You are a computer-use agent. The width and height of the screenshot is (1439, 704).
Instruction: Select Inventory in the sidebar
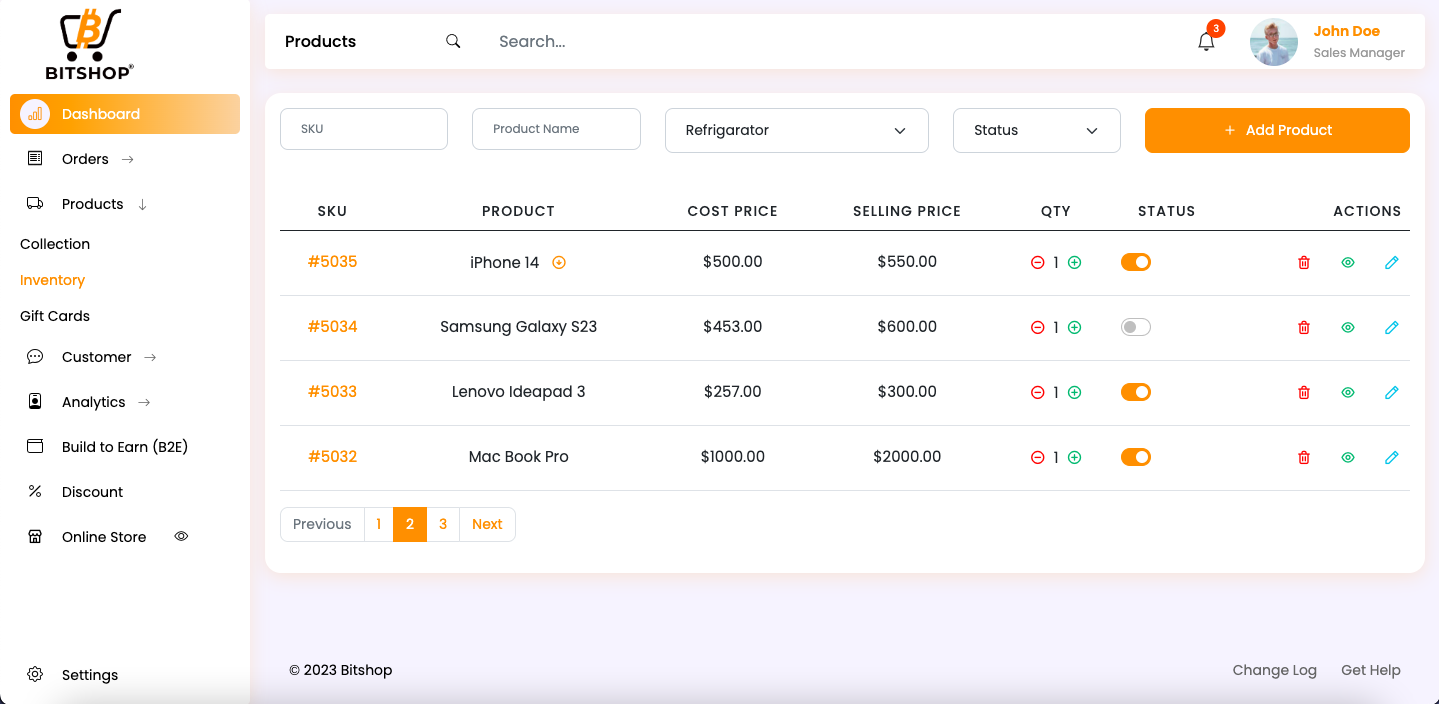coord(52,280)
